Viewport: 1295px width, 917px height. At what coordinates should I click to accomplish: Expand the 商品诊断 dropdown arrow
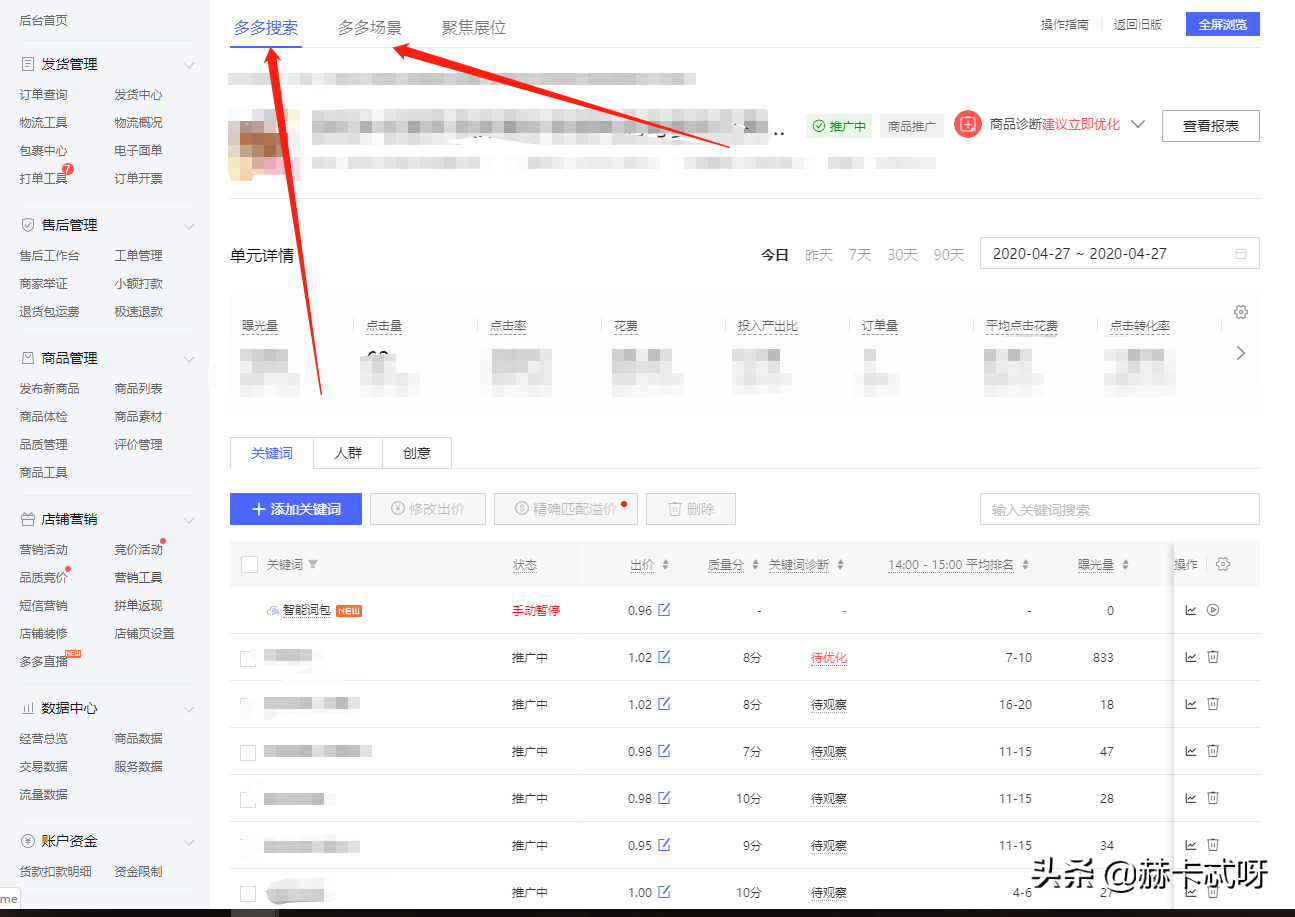[1137, 125]
